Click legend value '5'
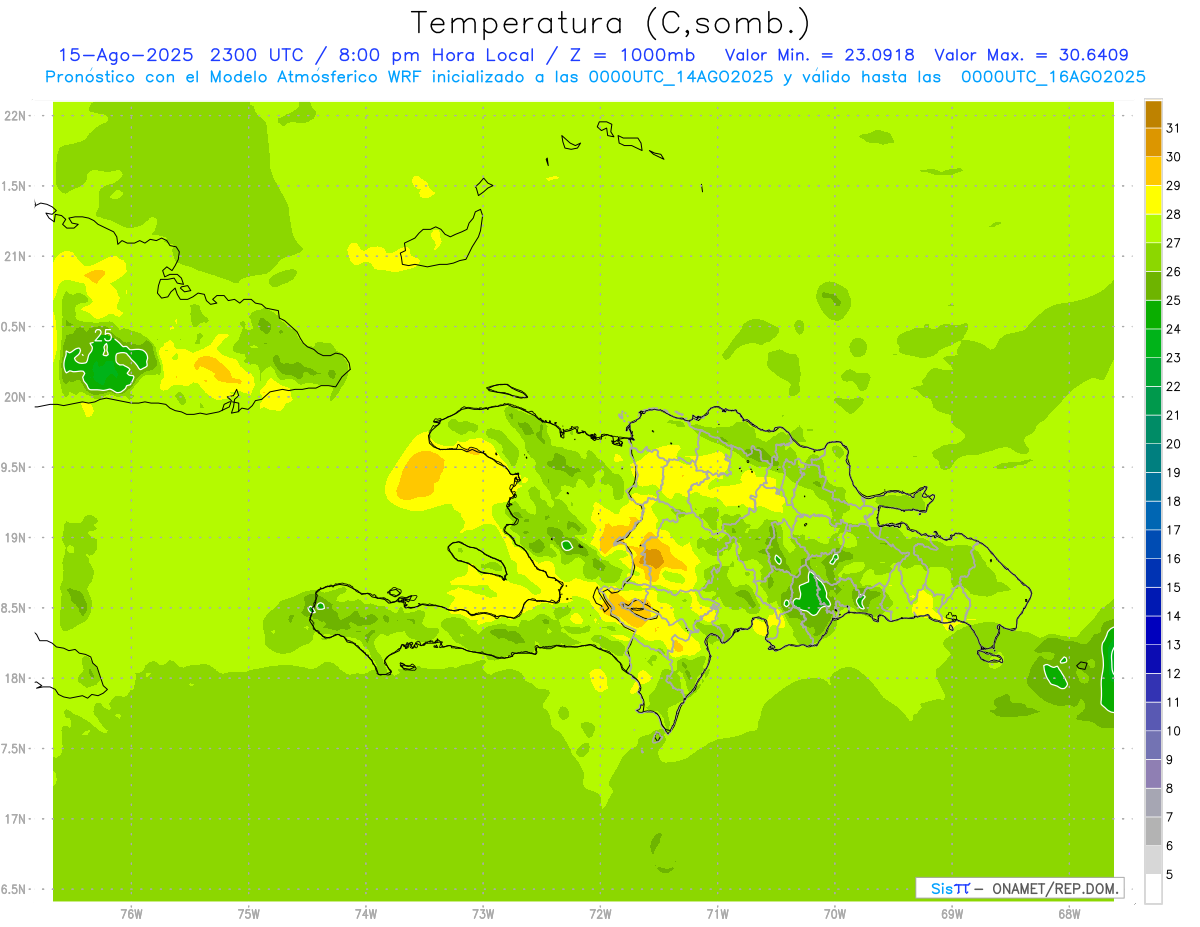 point(1170,875)
